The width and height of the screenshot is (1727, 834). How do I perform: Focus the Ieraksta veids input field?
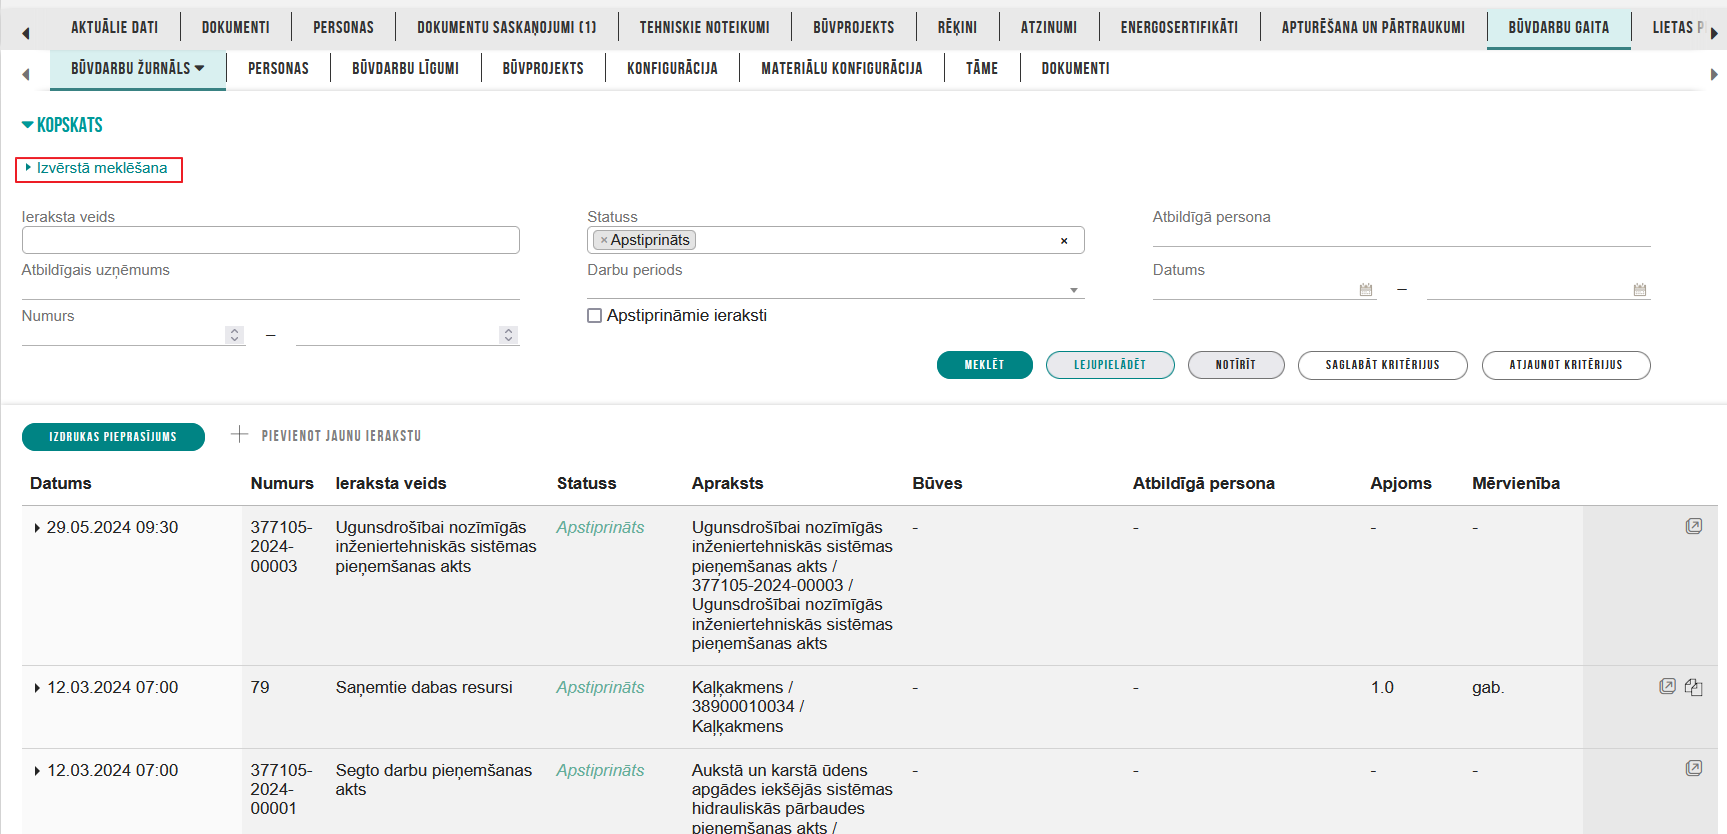[270, 240]
